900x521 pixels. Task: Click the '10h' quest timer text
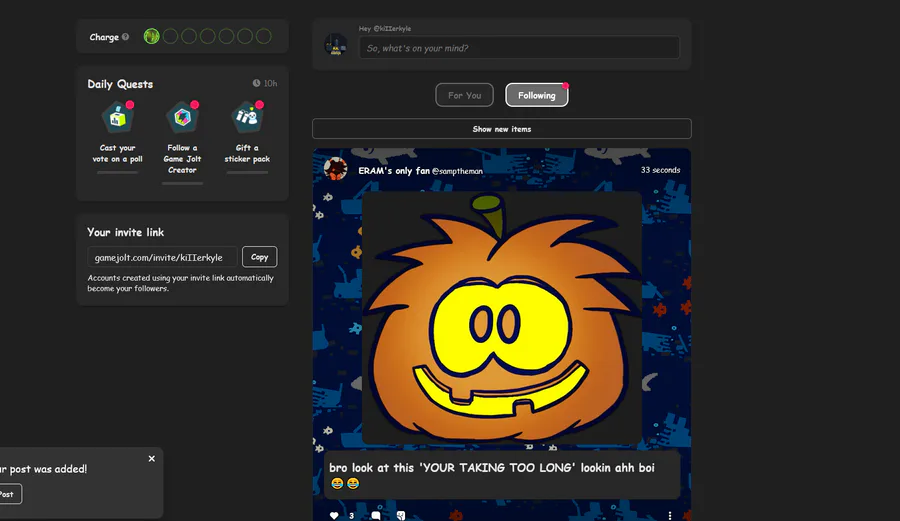pos(270,83)
